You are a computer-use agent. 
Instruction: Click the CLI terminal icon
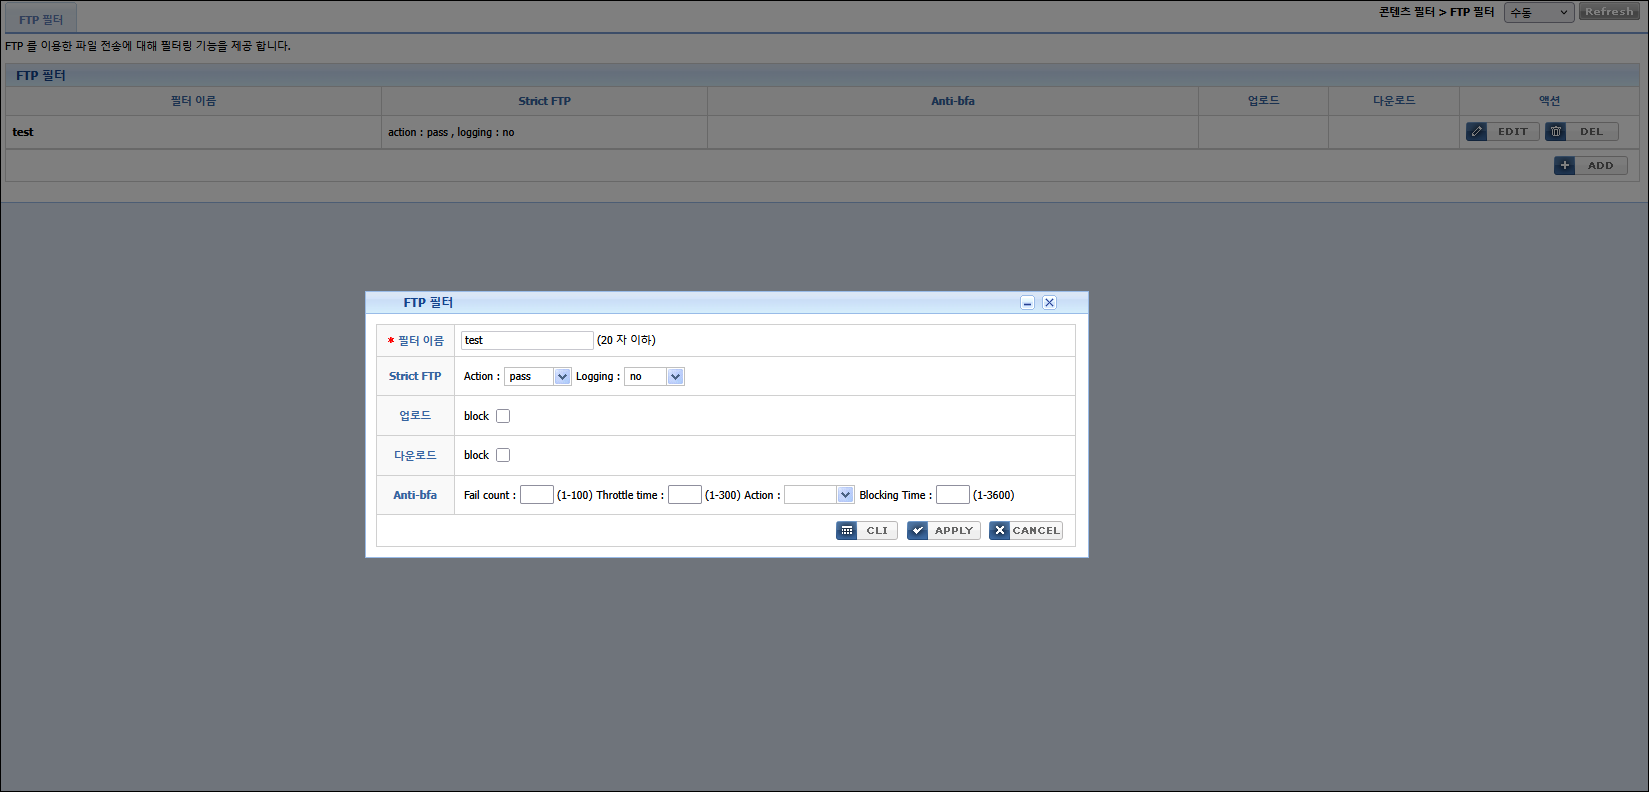click(847, 531)
